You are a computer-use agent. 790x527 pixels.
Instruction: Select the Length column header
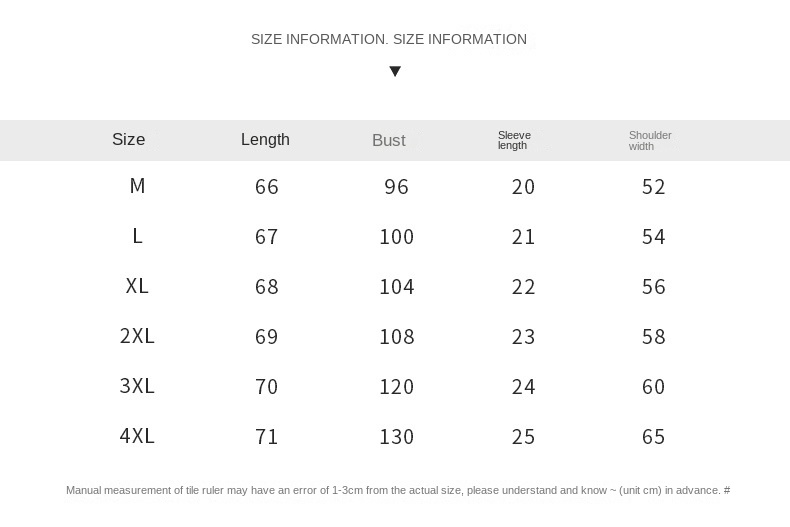[265, 140]
